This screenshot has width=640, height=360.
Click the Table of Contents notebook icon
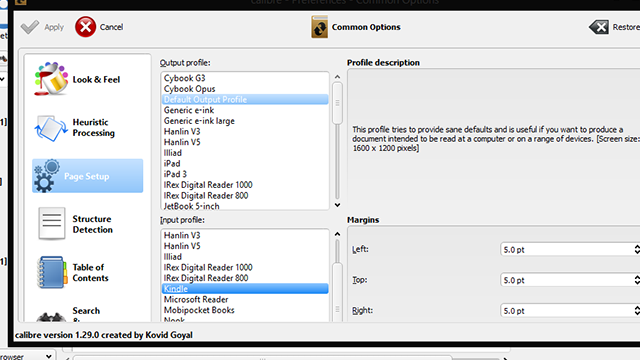[51, 272]
